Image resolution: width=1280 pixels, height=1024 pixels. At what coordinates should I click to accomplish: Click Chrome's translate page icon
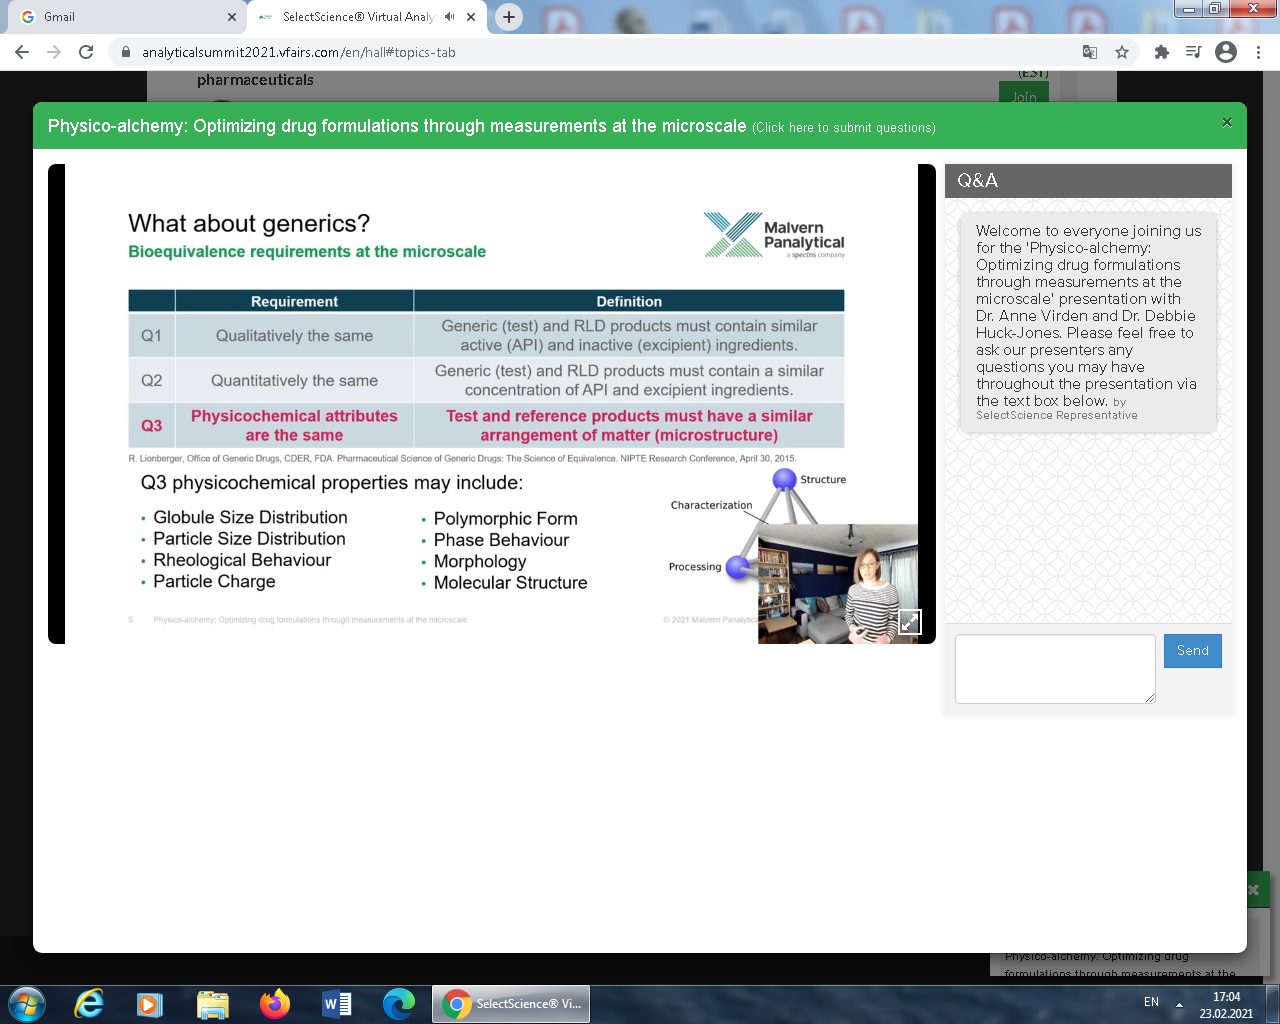pyautogui.click(x=1090, y=52)
